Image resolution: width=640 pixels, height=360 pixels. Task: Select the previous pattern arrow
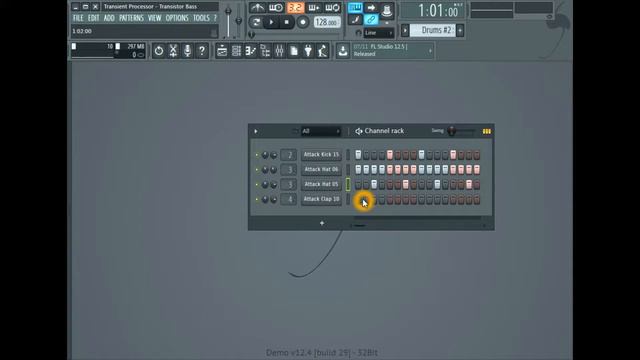(405, 30)
